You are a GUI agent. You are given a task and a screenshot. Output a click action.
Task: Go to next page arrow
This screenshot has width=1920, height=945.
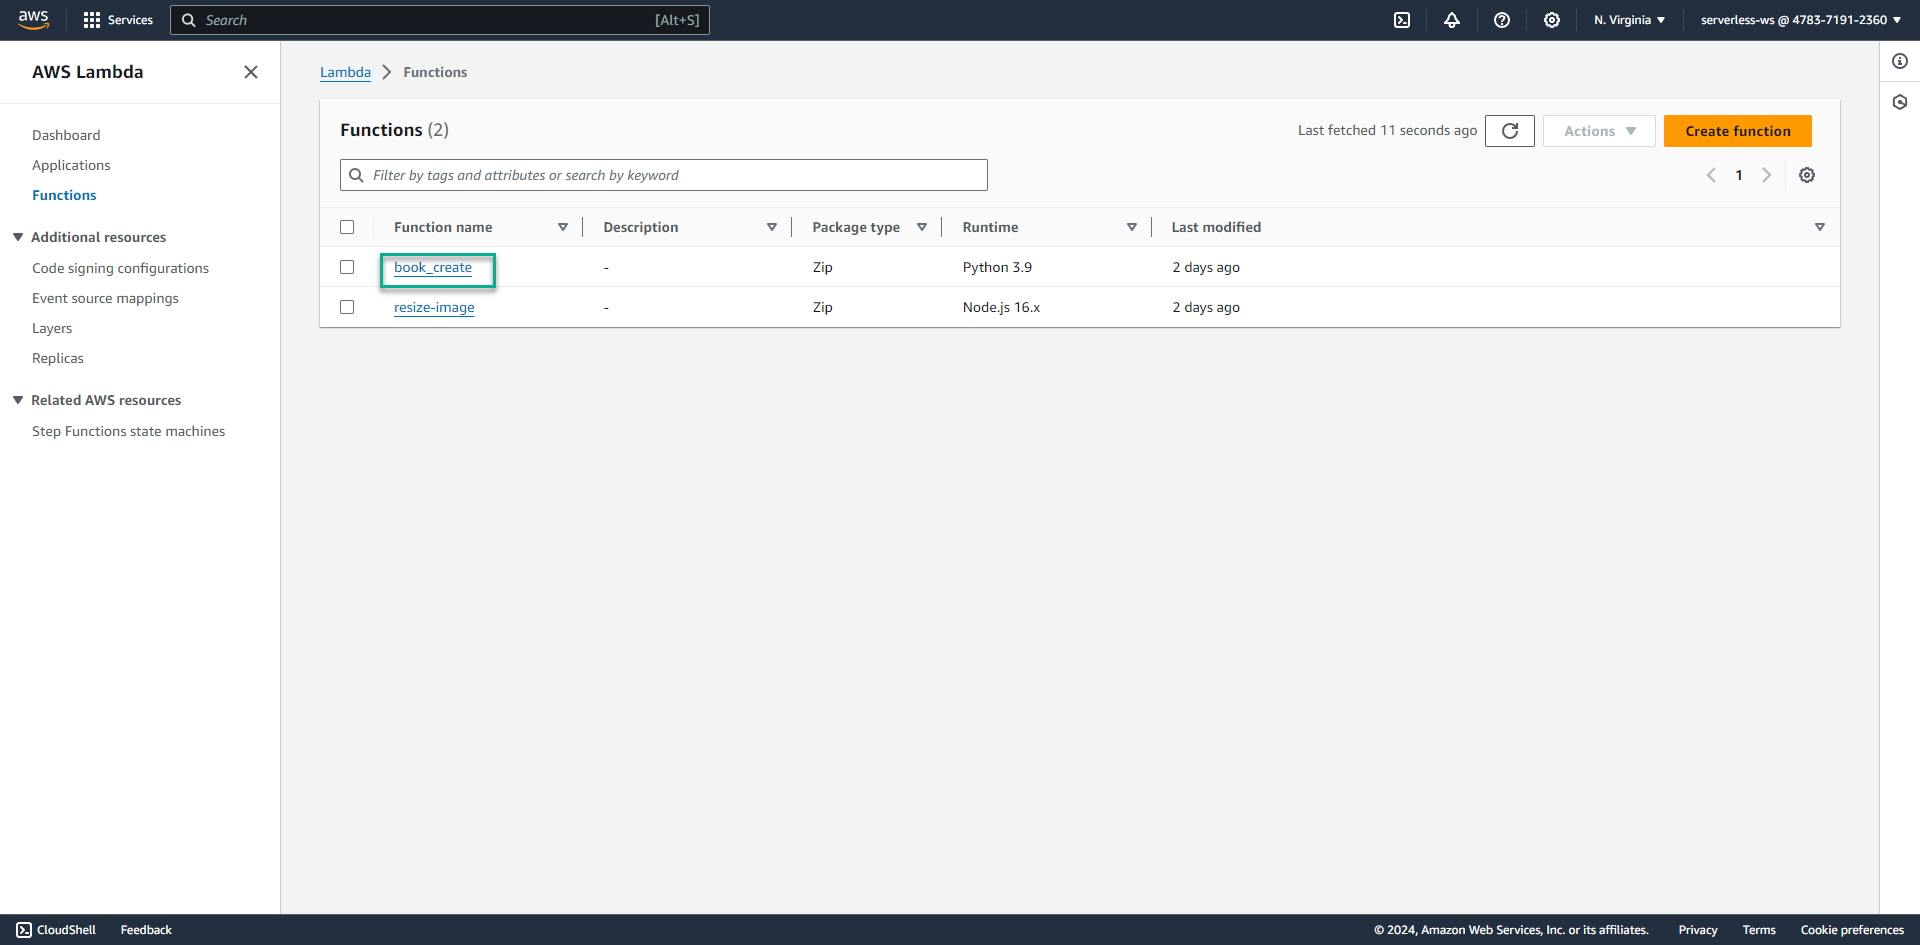pyautogui.click(x=1767, y=175)
